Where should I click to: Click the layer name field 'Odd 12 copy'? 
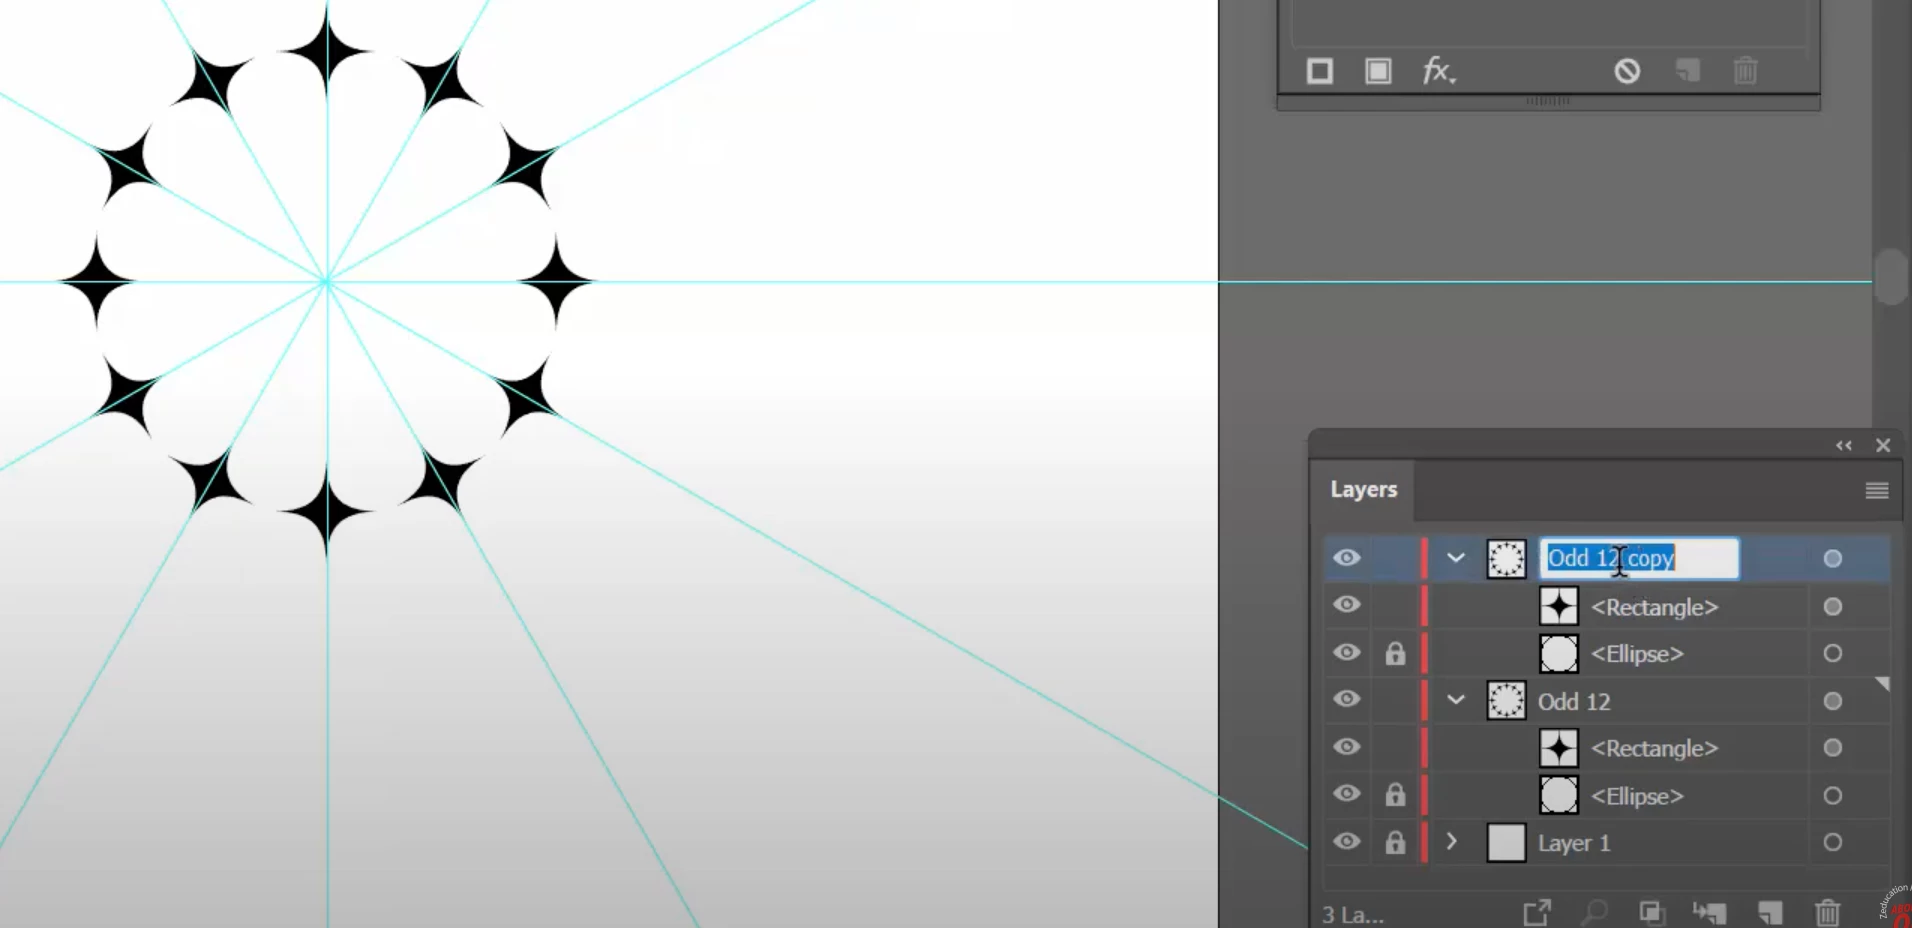pos(1639,558)
